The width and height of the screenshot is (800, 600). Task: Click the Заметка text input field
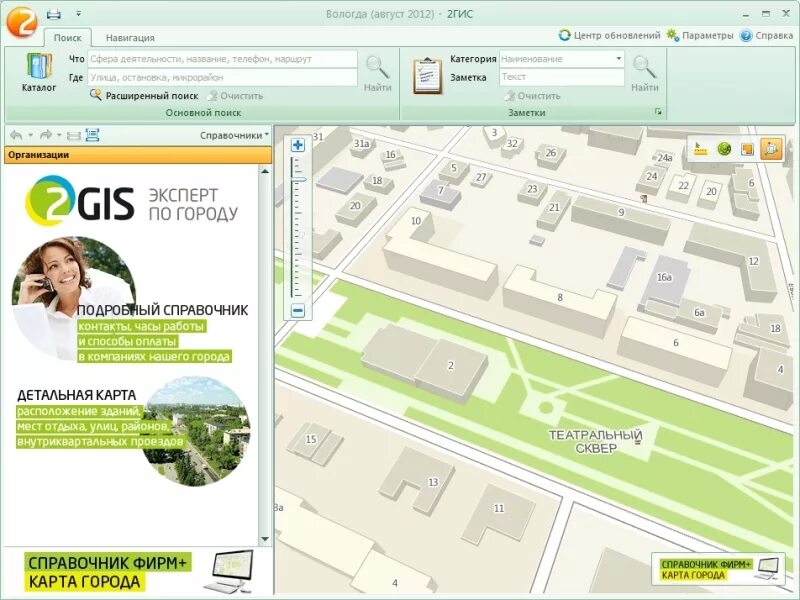[x=562, y=77]
